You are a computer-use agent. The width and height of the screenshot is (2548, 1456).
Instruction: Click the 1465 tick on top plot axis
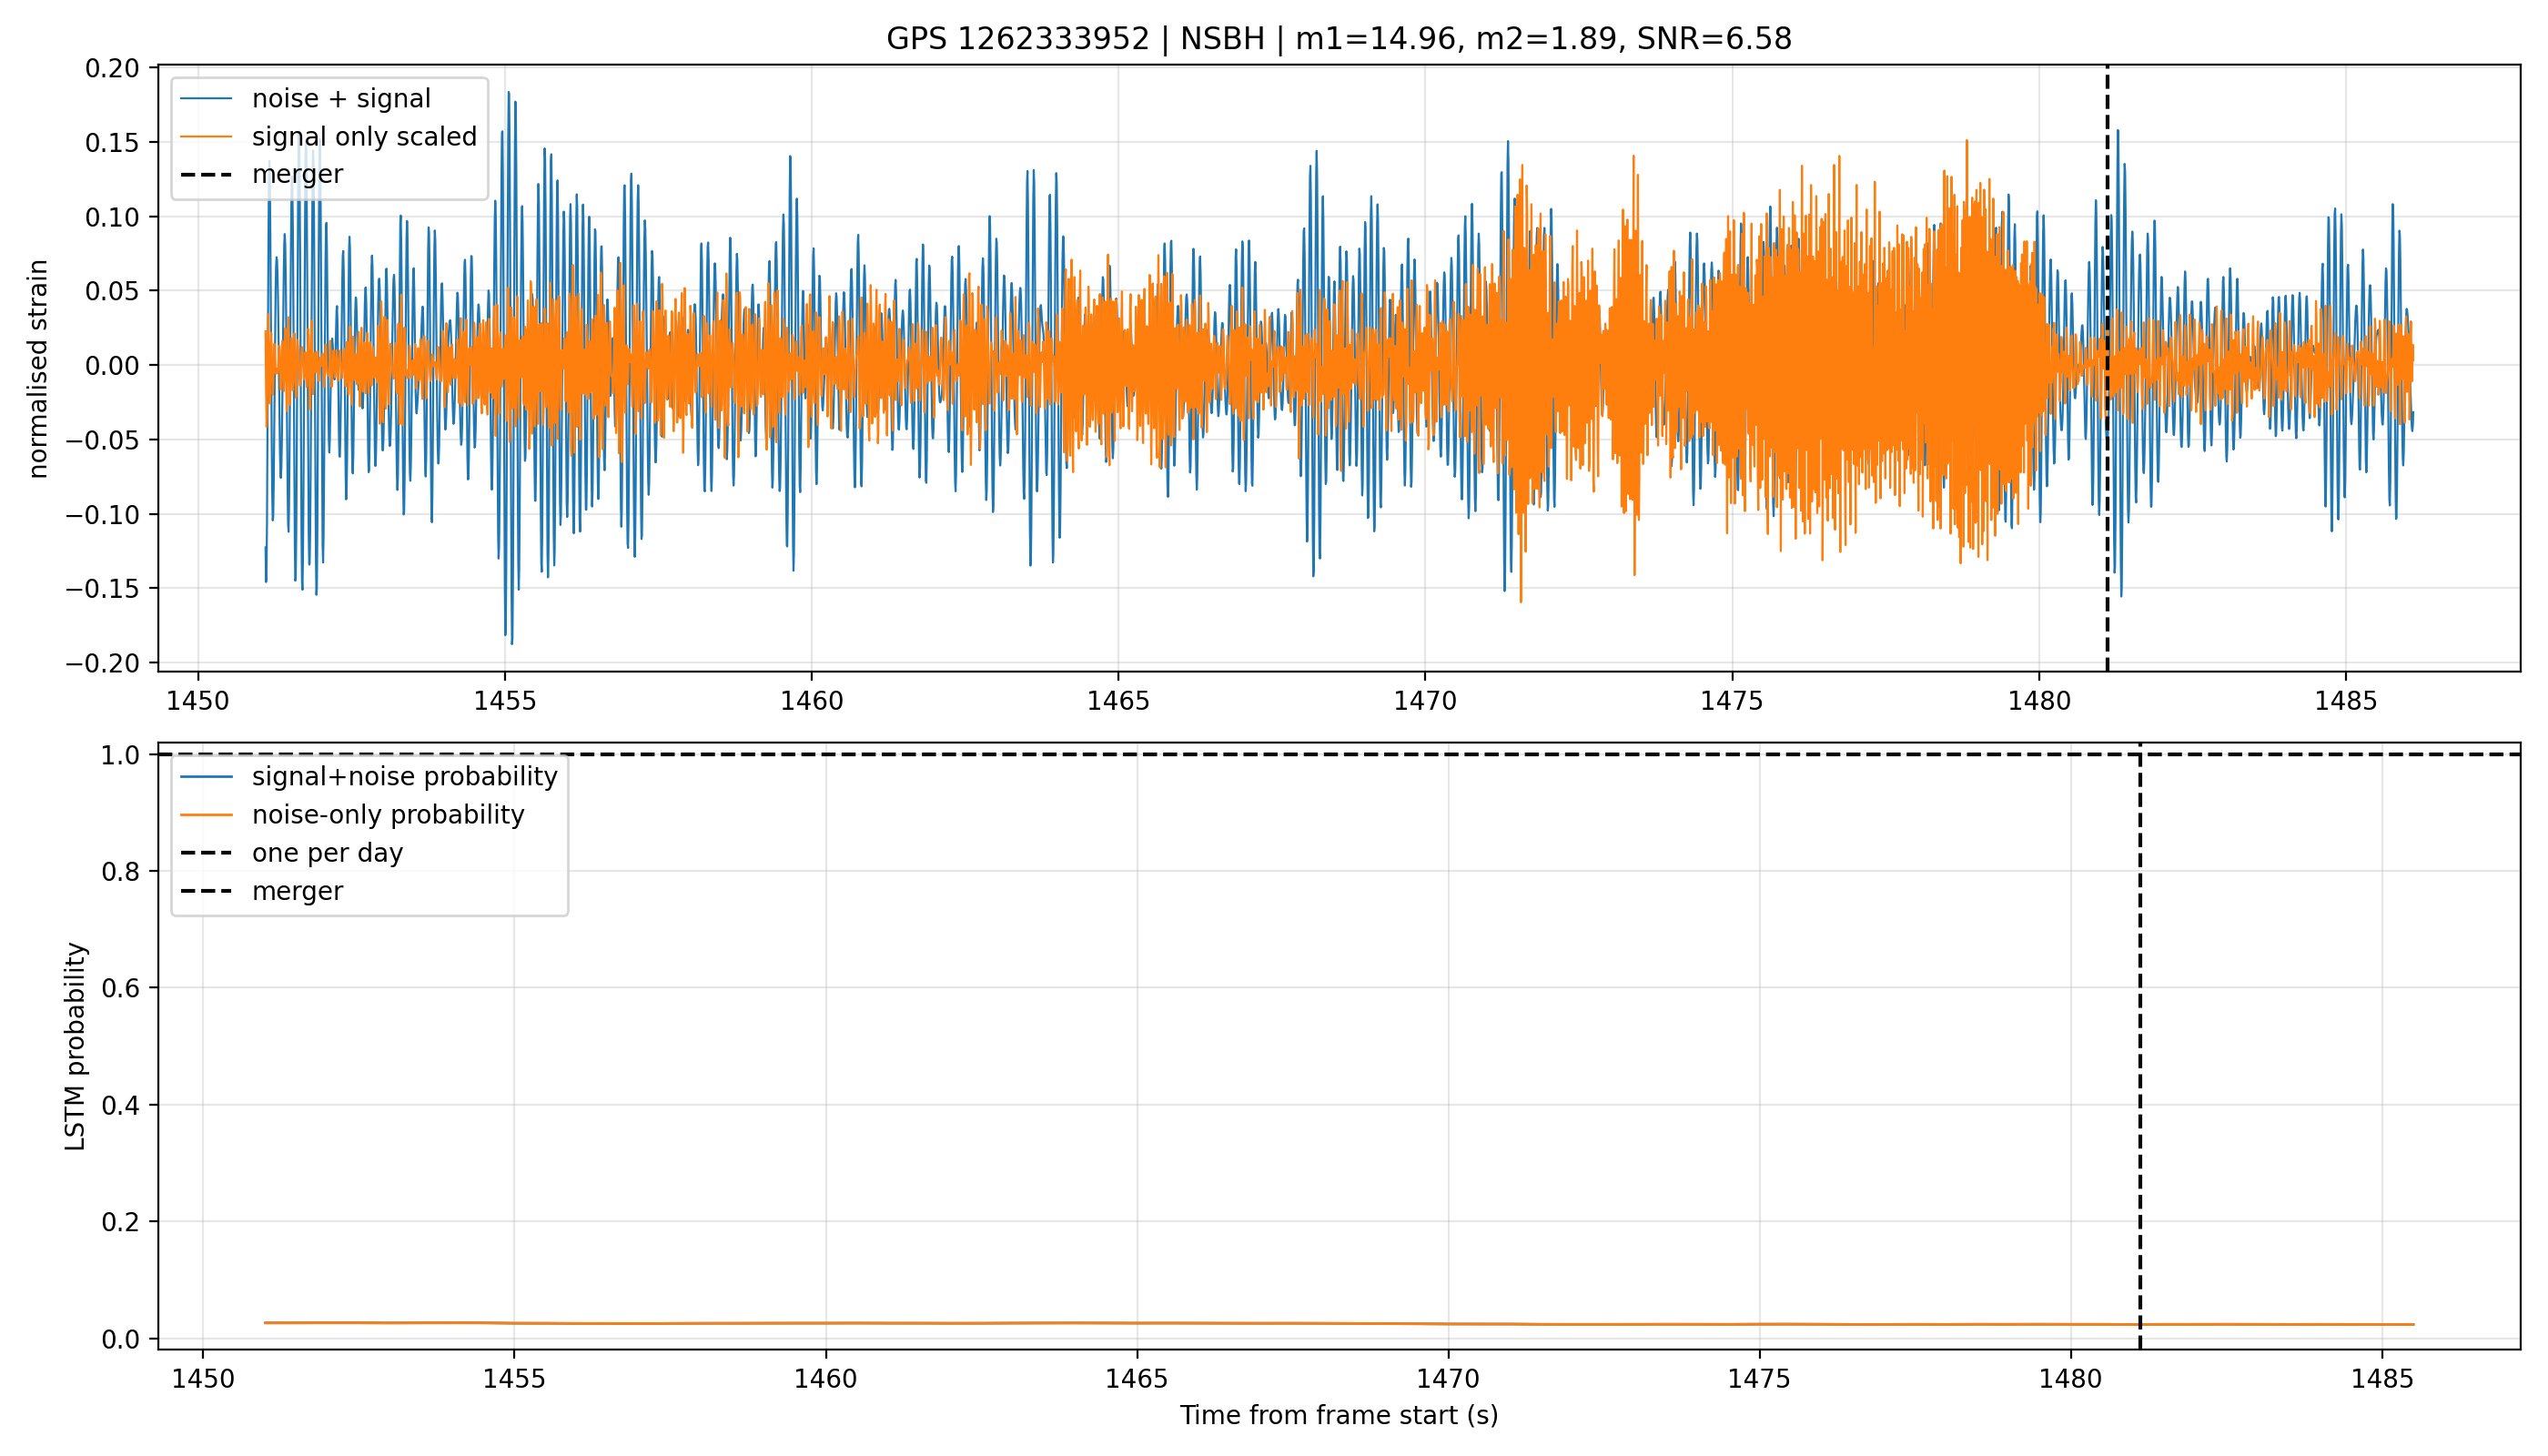[x=1118, y=701]
